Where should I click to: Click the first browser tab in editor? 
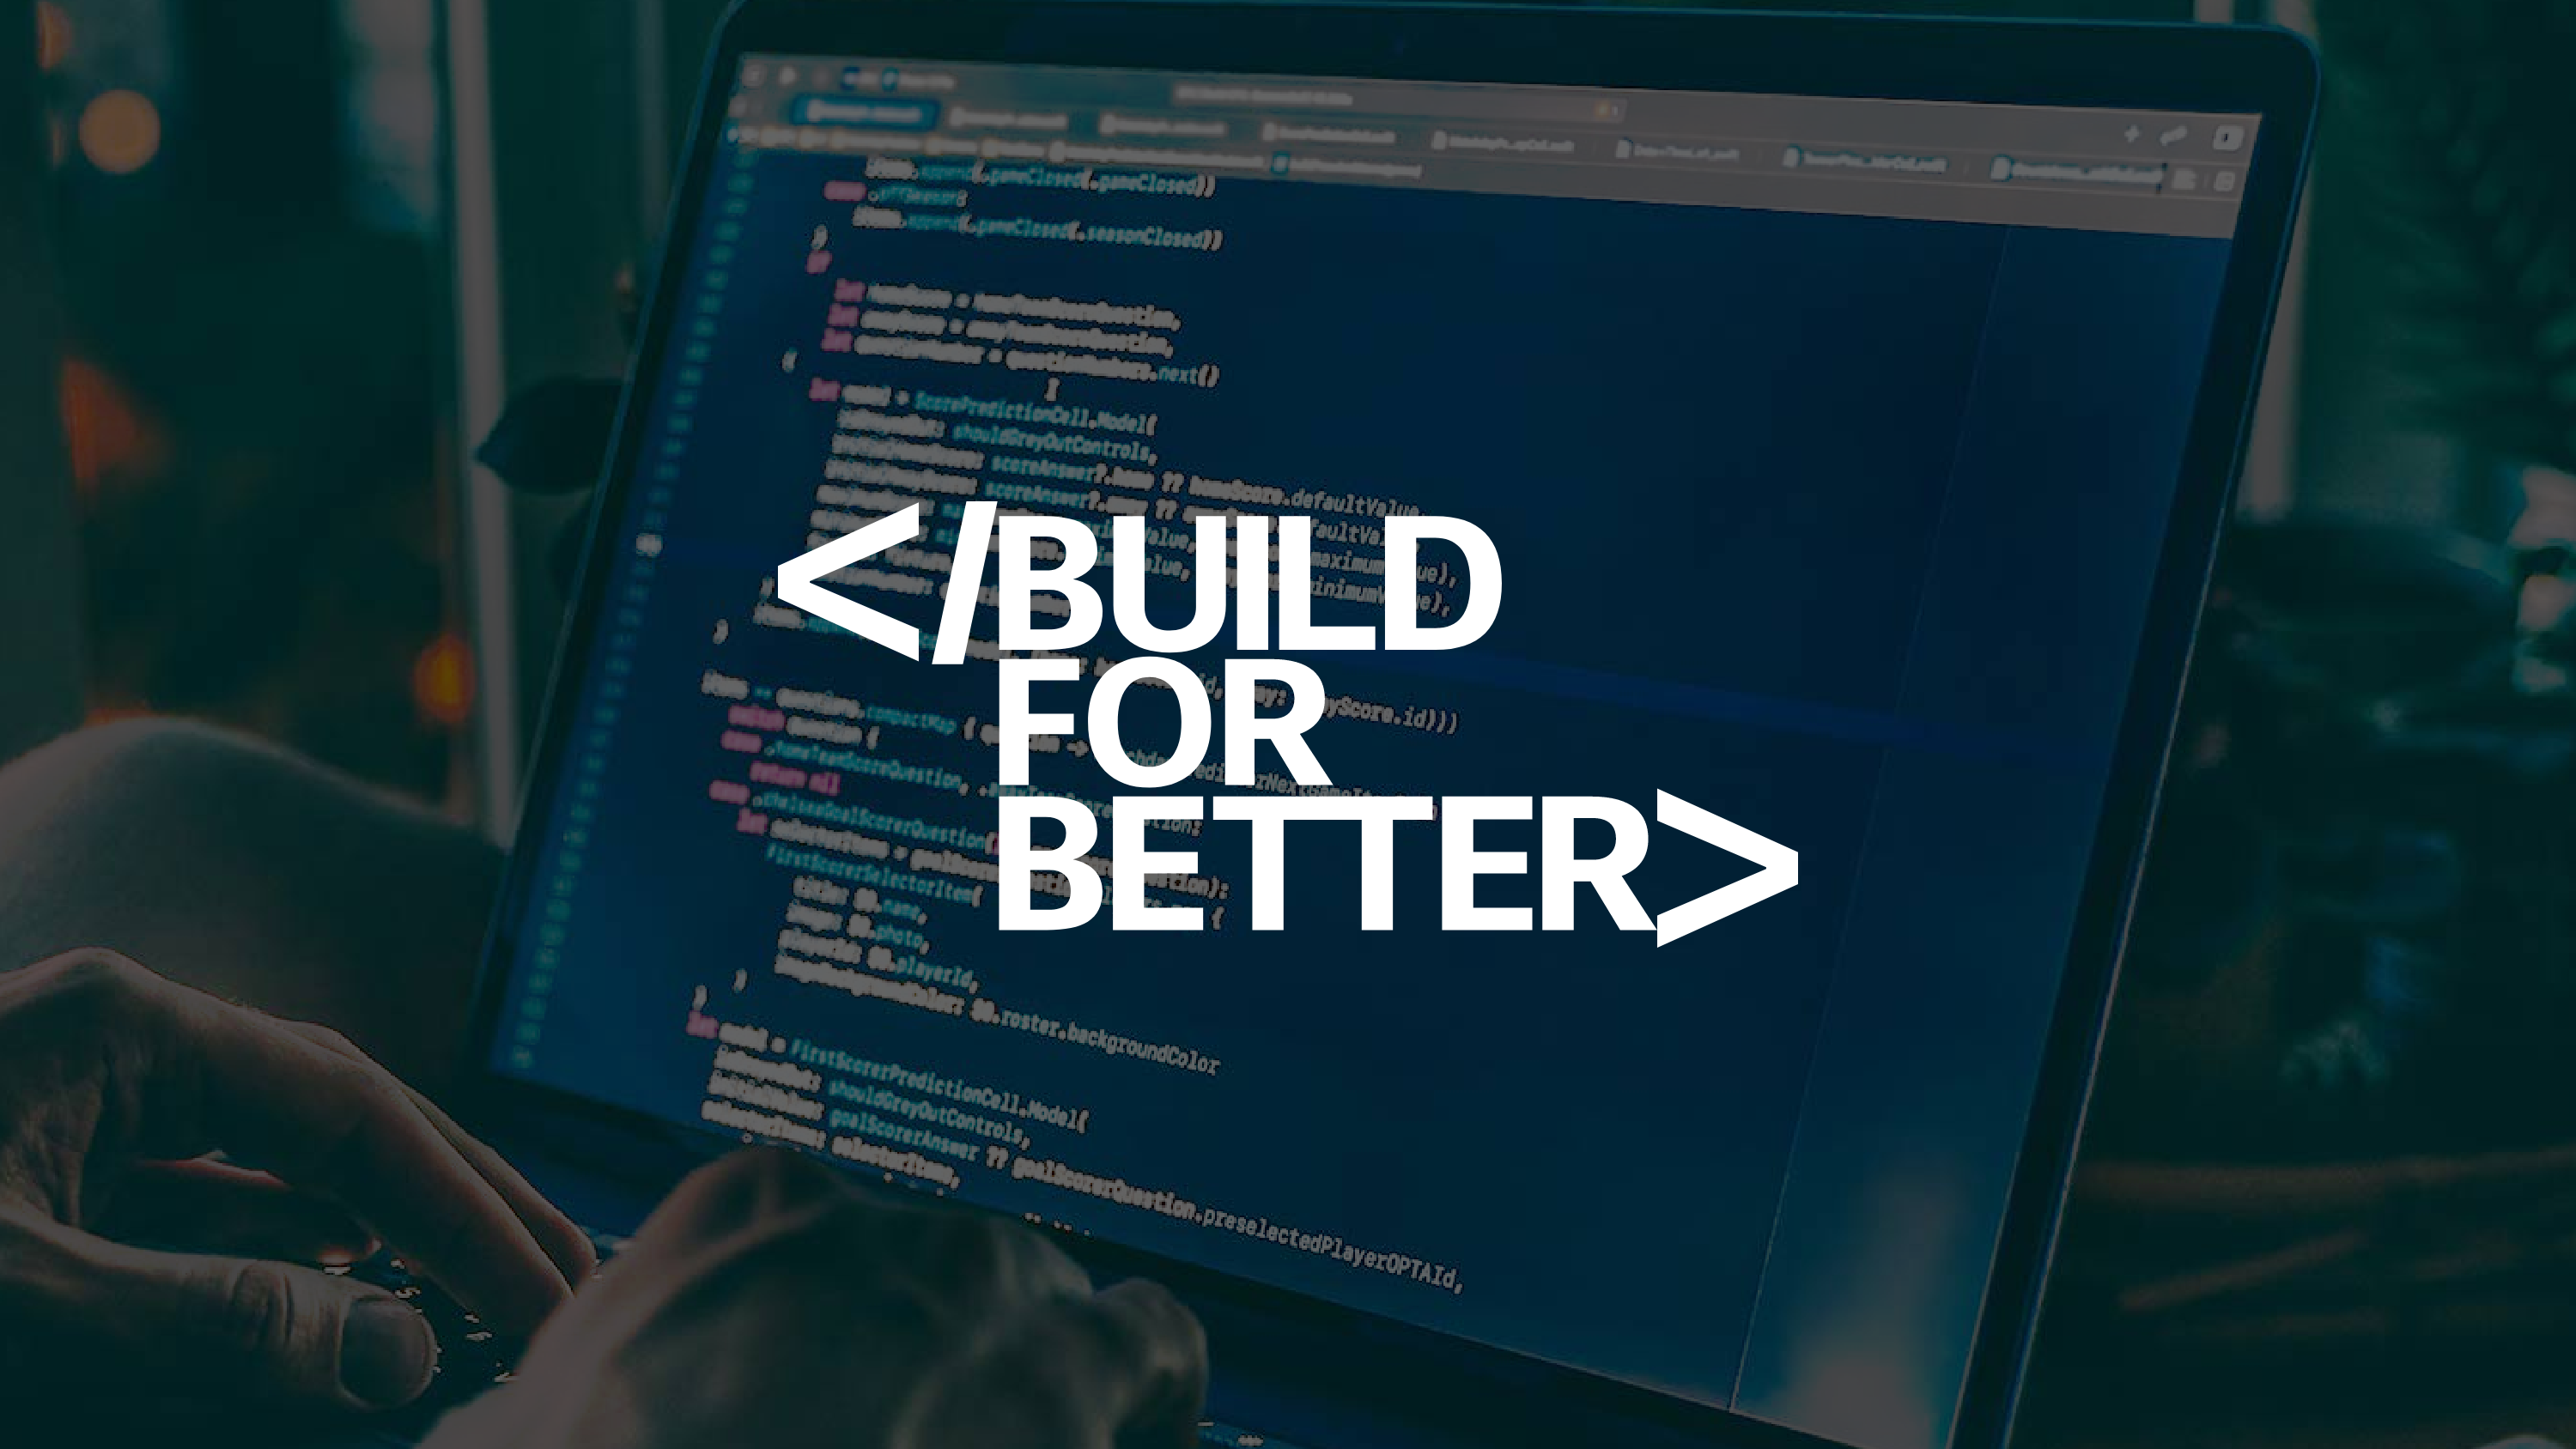[x=861, y=112]
